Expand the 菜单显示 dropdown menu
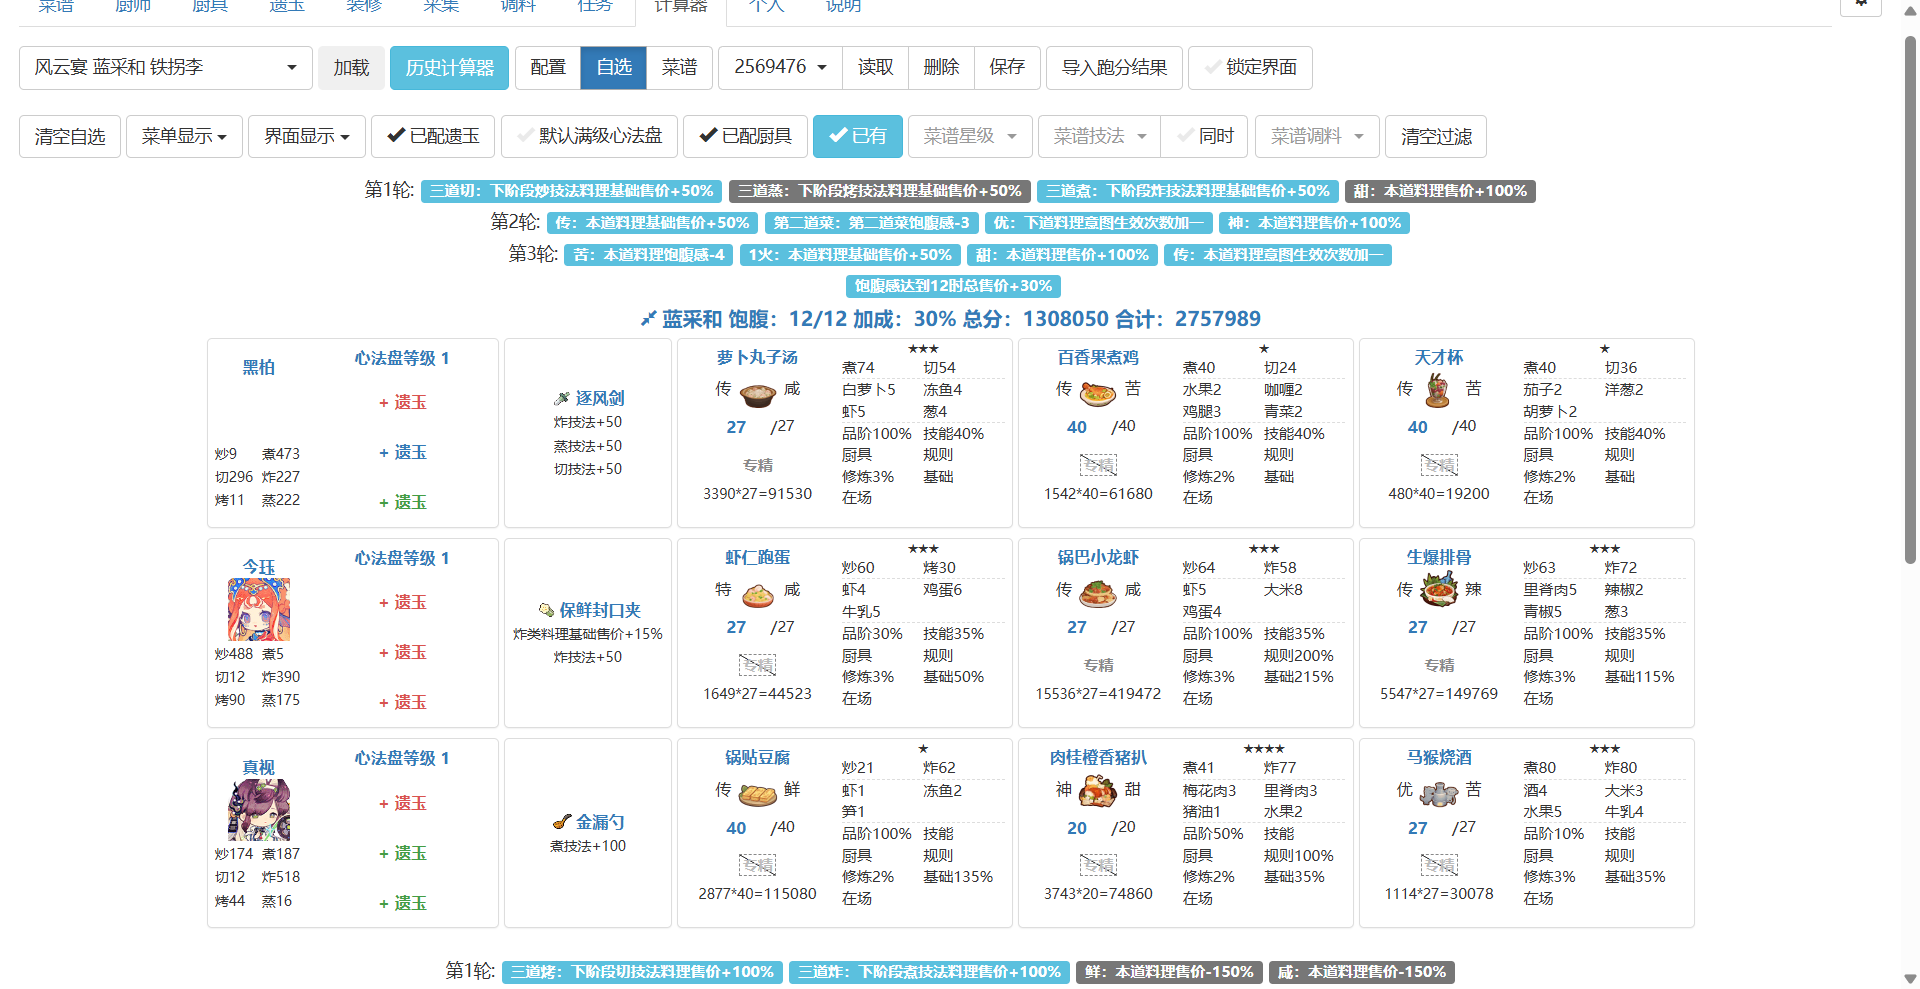The image size is (1920, 989). point(184,136)
